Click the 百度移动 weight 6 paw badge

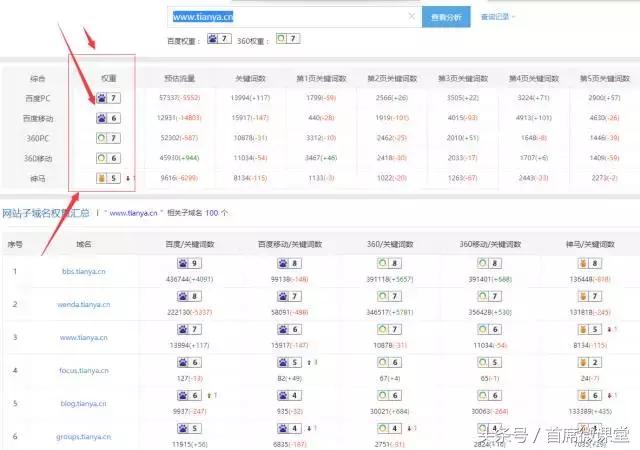point(109,118)
